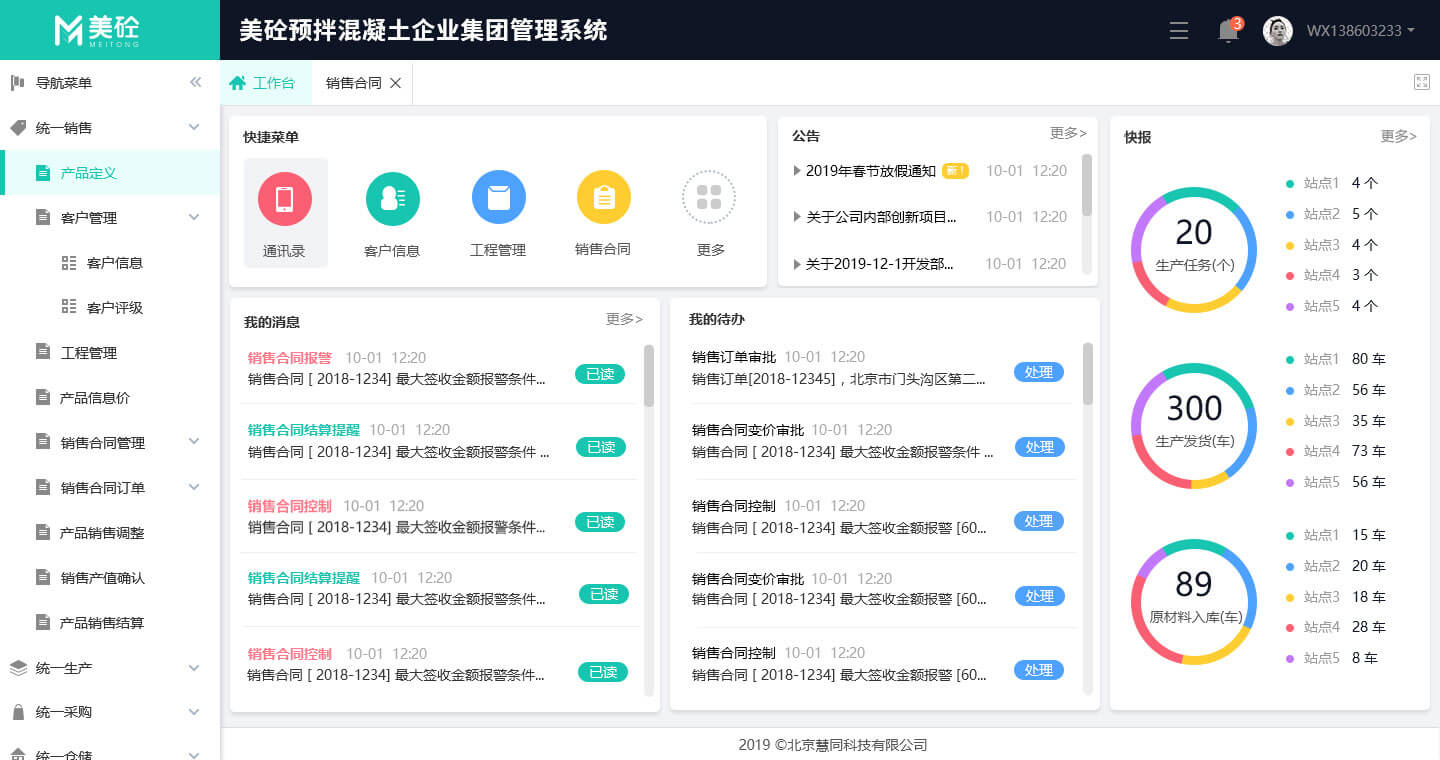Viewport: 1440px width, 760px height.
Task: Open the 通讯录 quick menu icon
Action: 285,199
